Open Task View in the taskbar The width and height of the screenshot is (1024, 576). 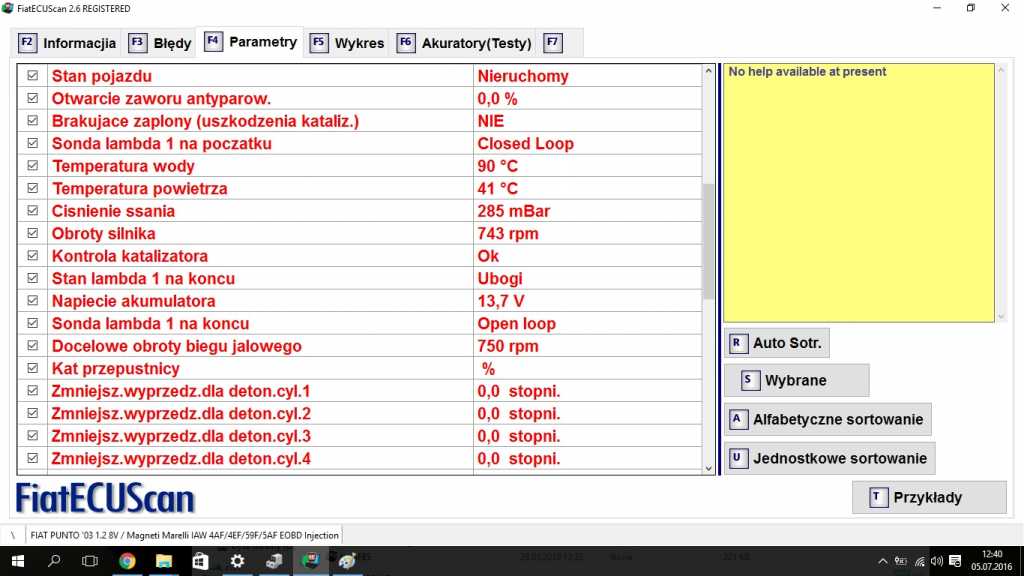90,561
